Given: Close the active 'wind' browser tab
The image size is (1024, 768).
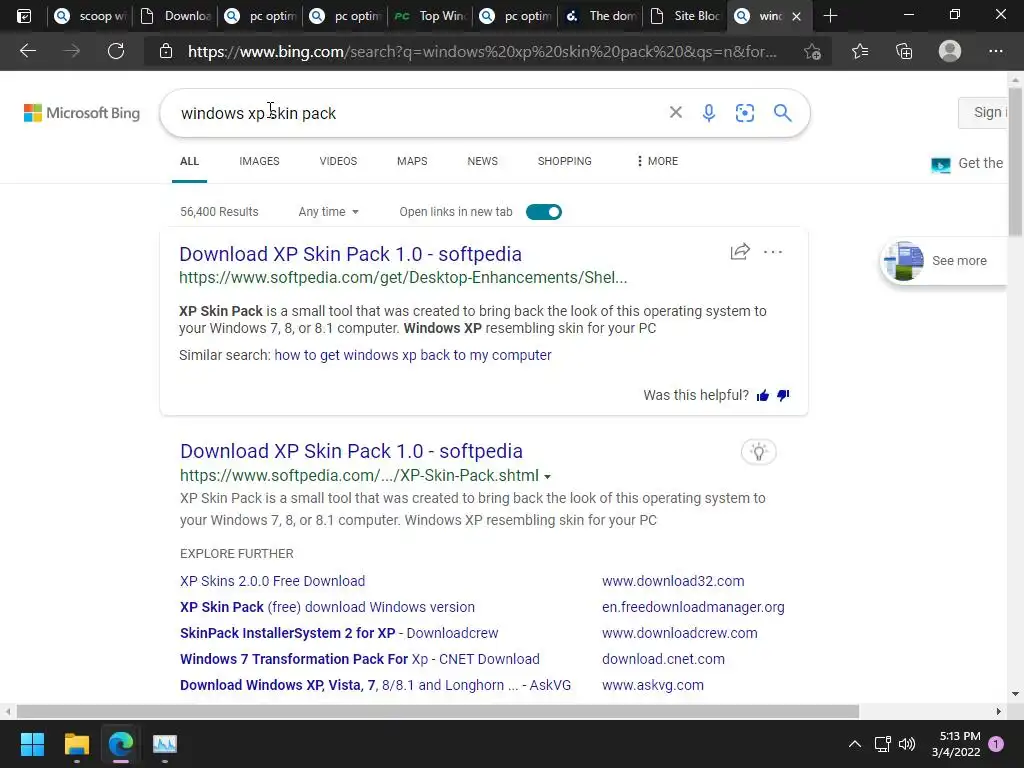Looking at the screenshot, I should pyautogui.click(x=796, y=16).
